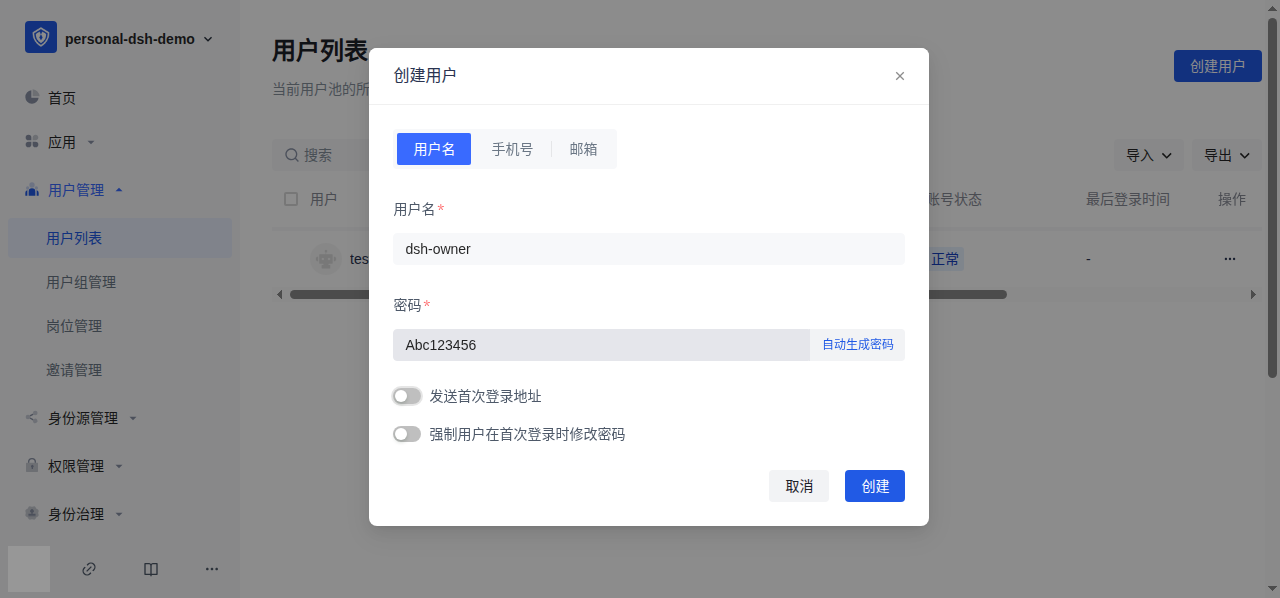1280x598 pixels.
Task: Select 用户列表 in the sidebar
Action: pyautogui.click(x=120, y=238)
